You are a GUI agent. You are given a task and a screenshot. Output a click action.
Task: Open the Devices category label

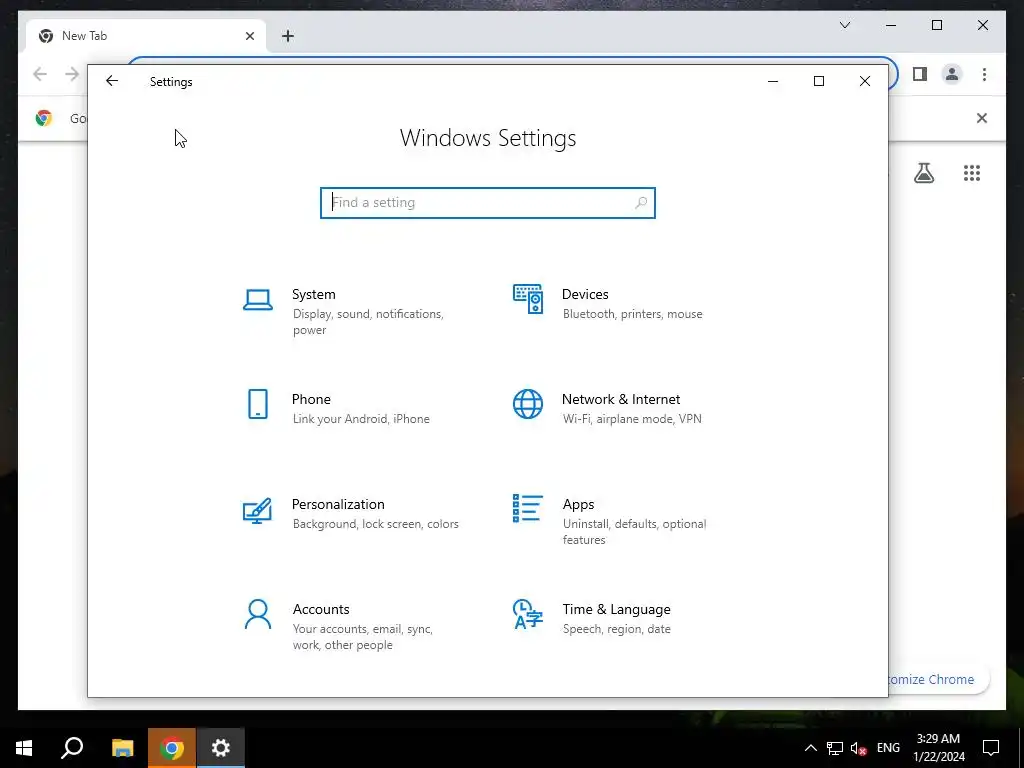point(585,294)
